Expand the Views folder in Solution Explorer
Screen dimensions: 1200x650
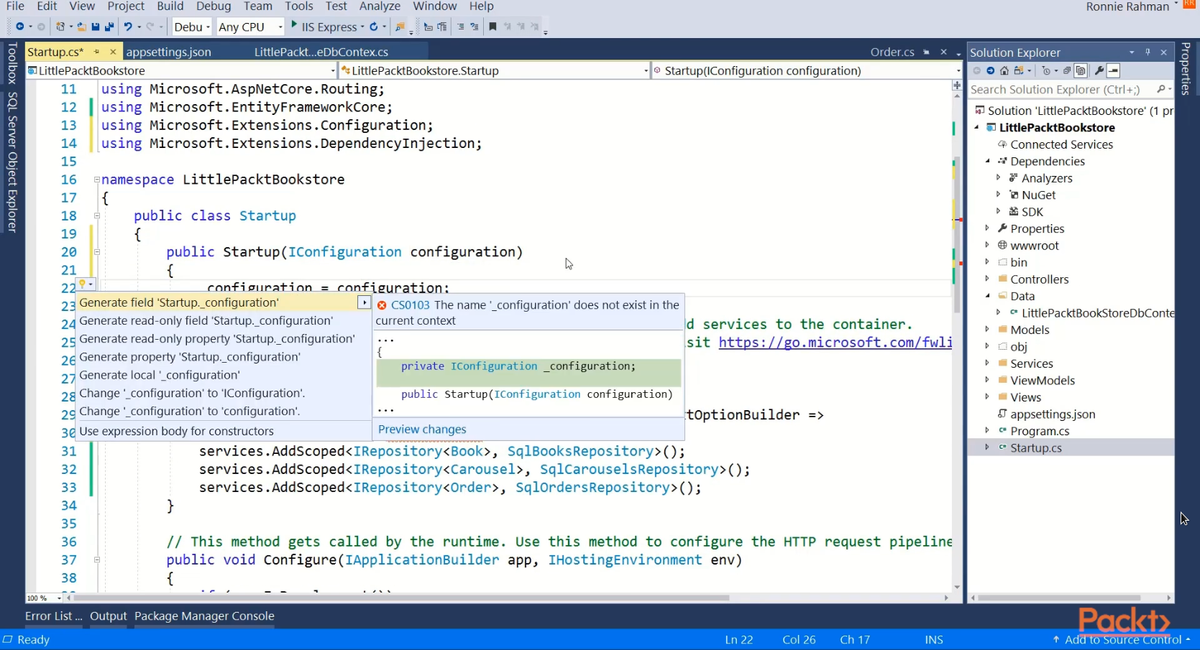pyautogui.click(x=987, y=397)
